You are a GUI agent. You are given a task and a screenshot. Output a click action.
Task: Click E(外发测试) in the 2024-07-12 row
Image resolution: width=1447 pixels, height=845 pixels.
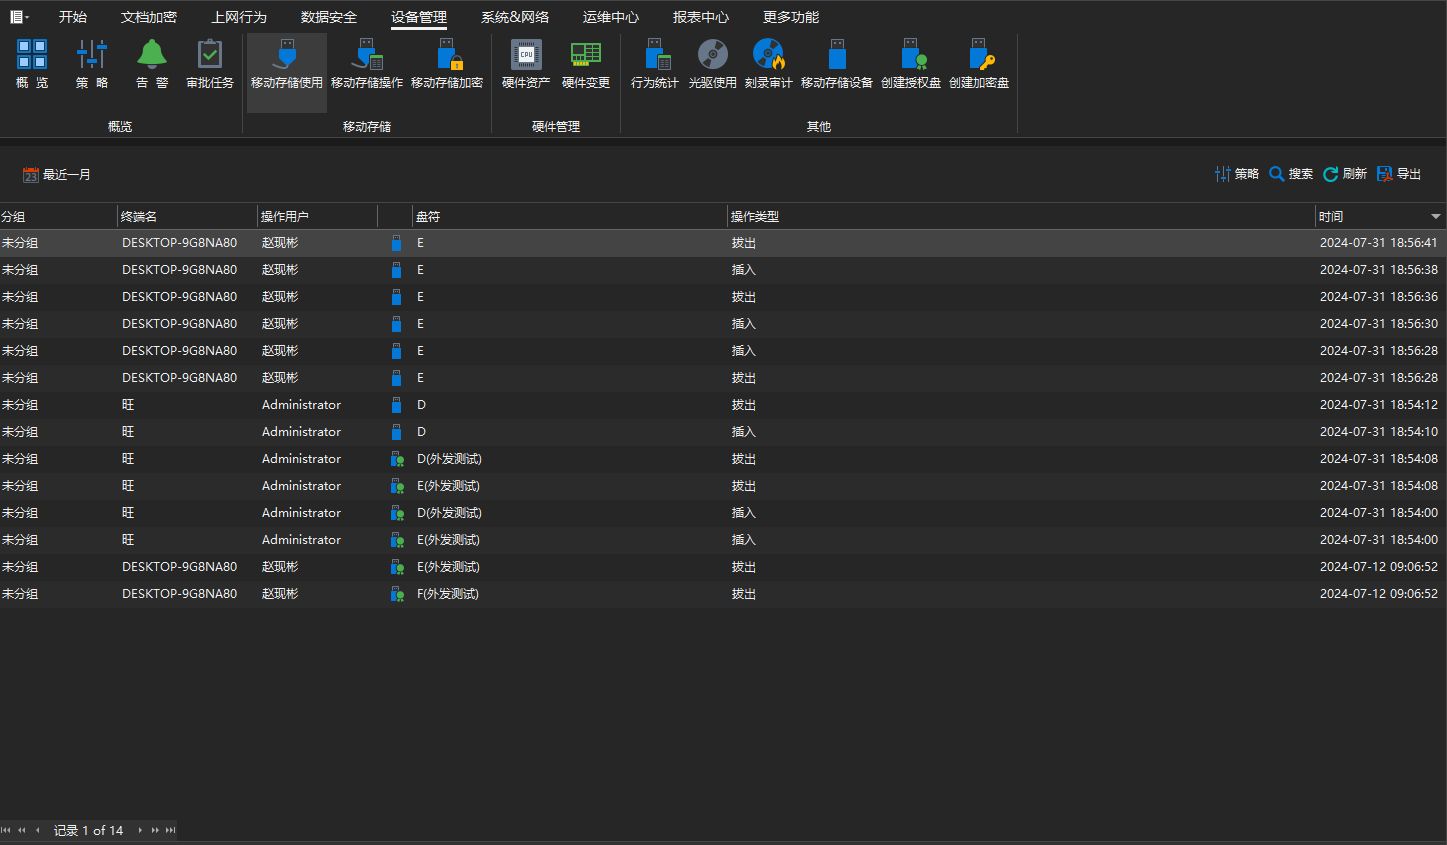click(448, 567)
